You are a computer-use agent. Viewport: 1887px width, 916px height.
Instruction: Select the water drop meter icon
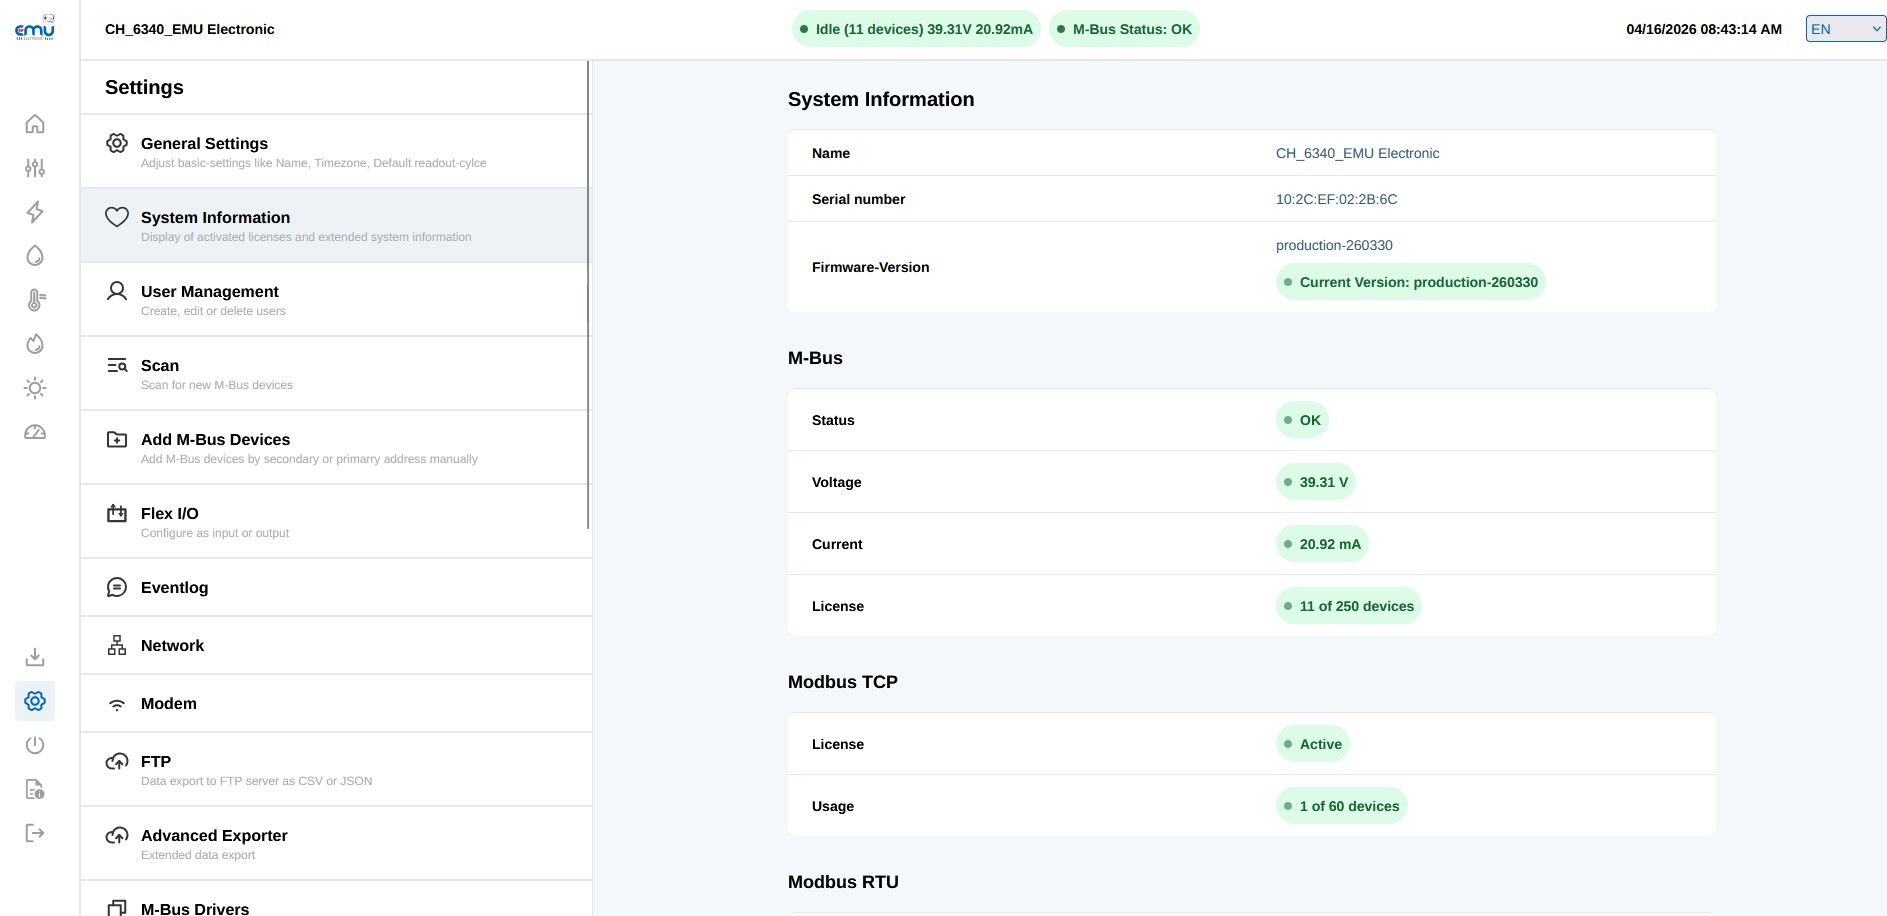point(35,256)
